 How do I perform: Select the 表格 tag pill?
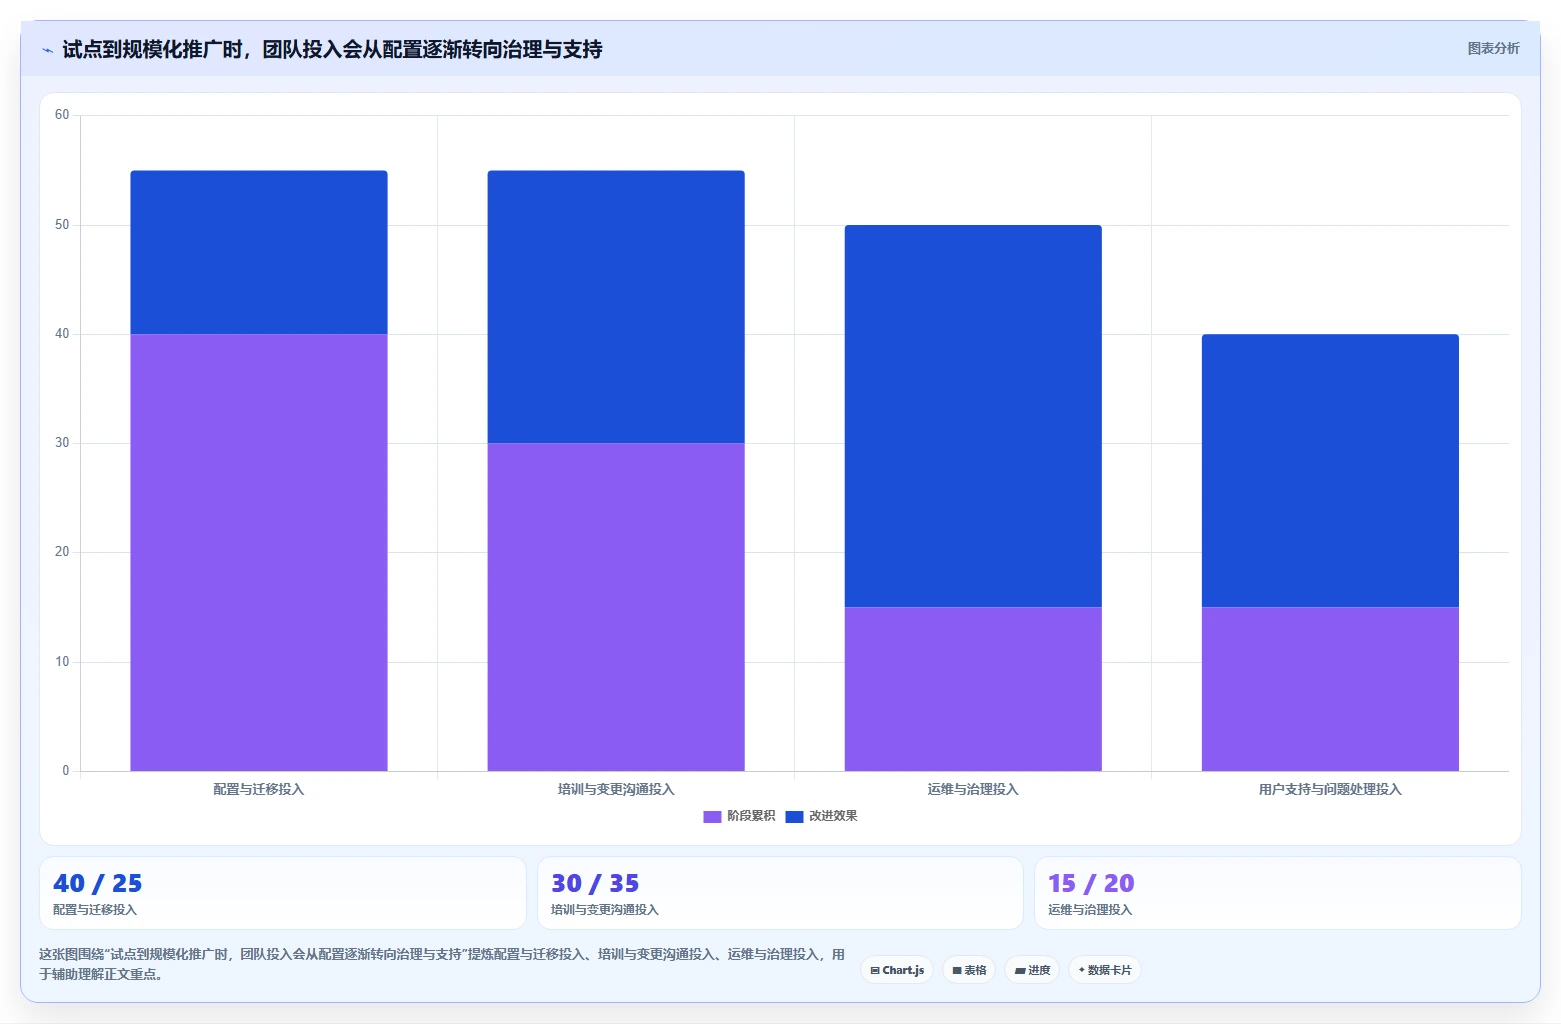969,970
